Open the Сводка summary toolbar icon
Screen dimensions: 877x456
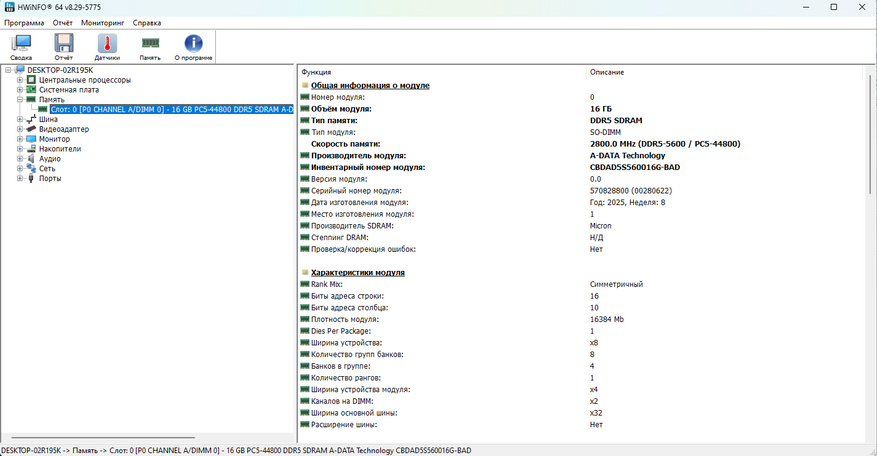[x=21, y=43]
